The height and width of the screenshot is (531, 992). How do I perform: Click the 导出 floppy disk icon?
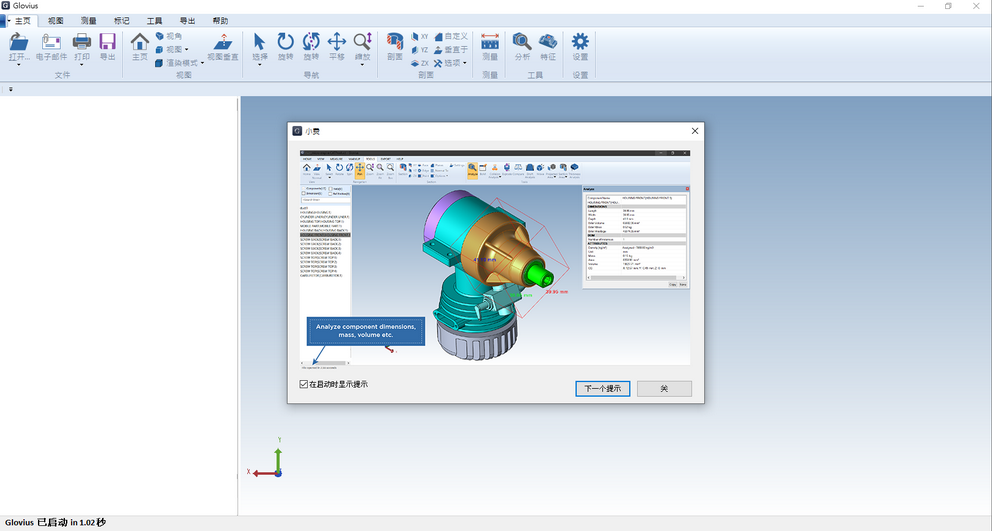tap(108, 42)
